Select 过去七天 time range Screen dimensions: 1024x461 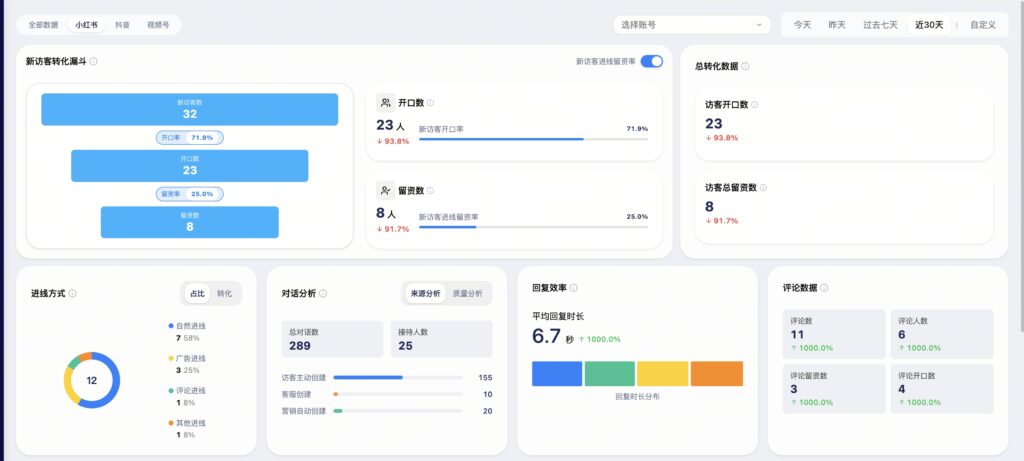tap(880, 25)
